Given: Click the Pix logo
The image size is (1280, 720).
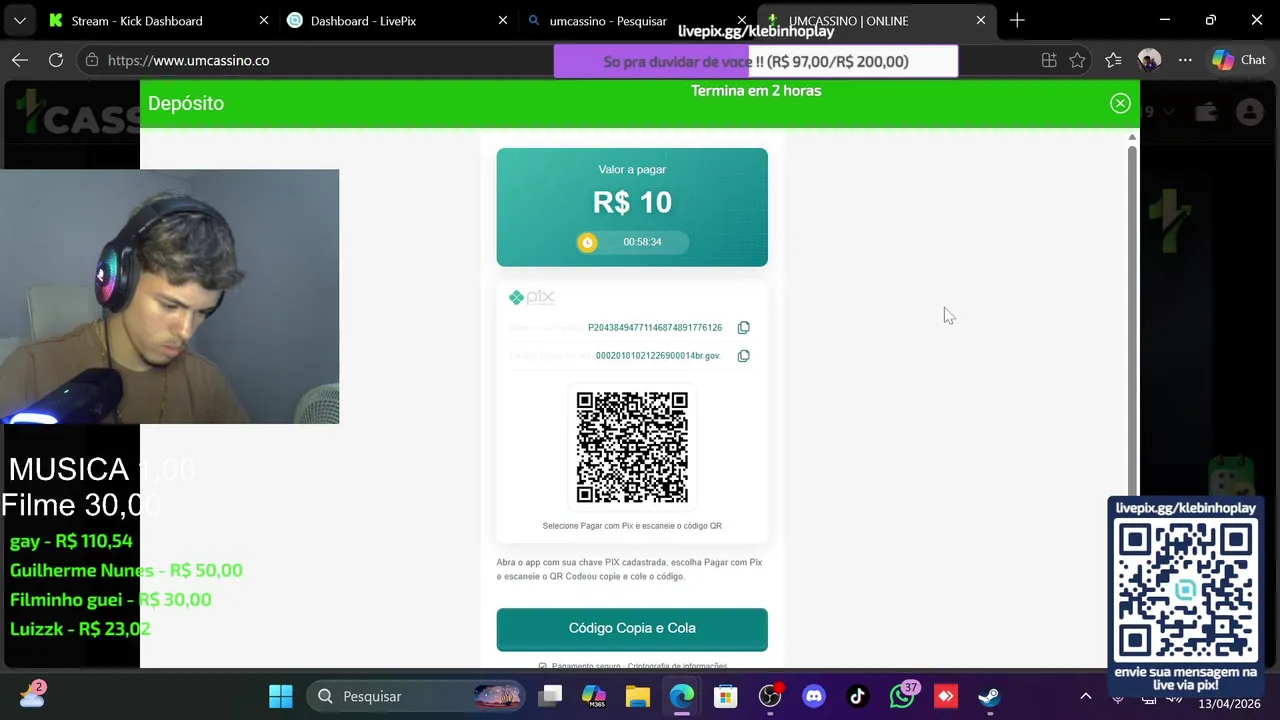Looking at the screenshot, I should coord(531,297).
